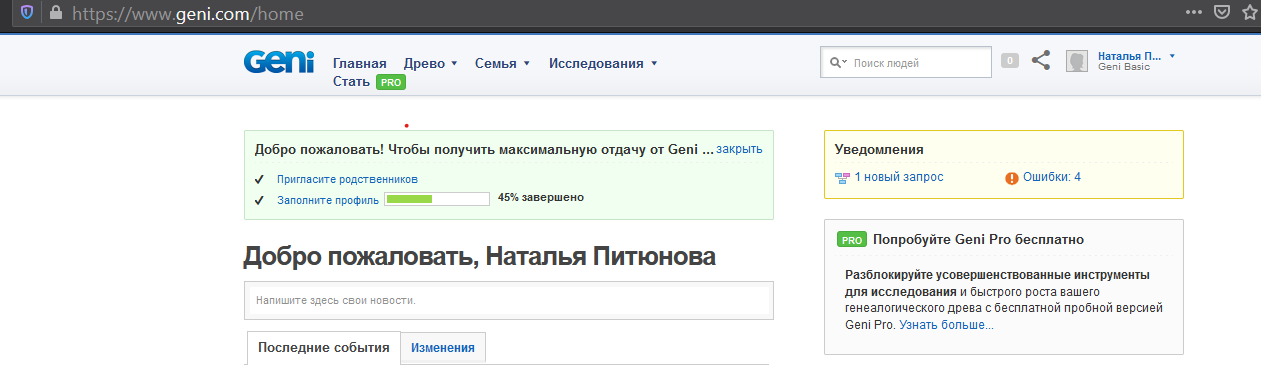Save page to Pocket icon
This screenshot has width=1261, height=366.
(1221, 13)
